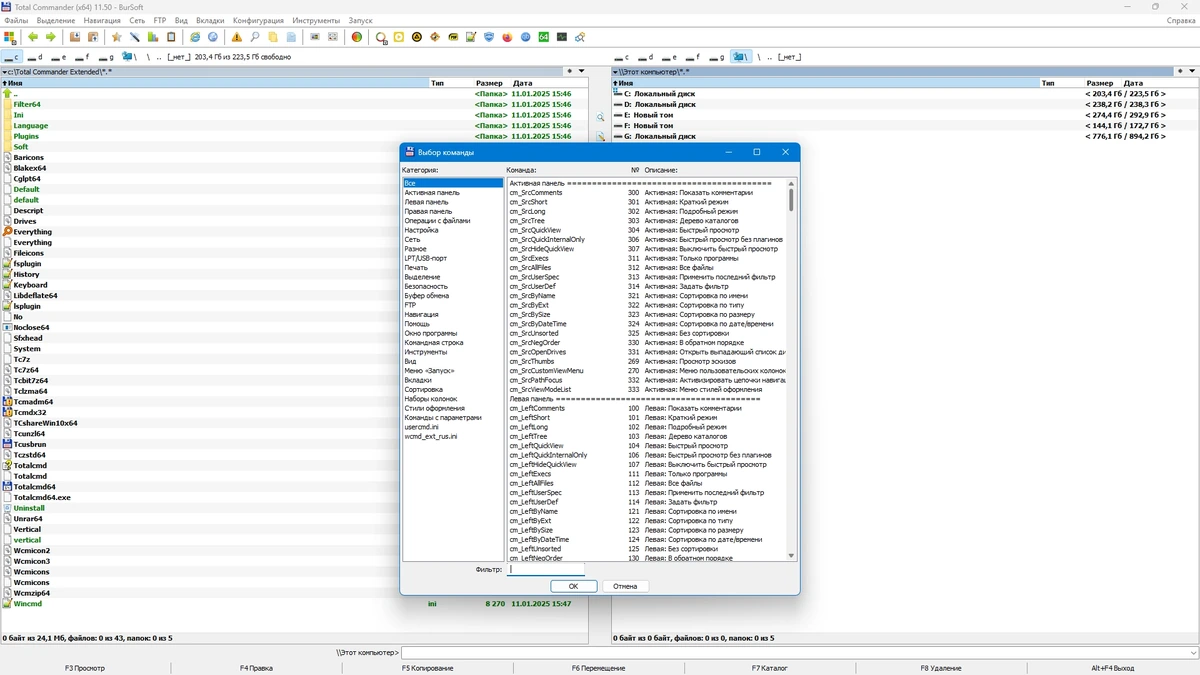Click the colorful ball toolbar icon
Viewport: 1200px width, 675px height.
tap(357, 37)
